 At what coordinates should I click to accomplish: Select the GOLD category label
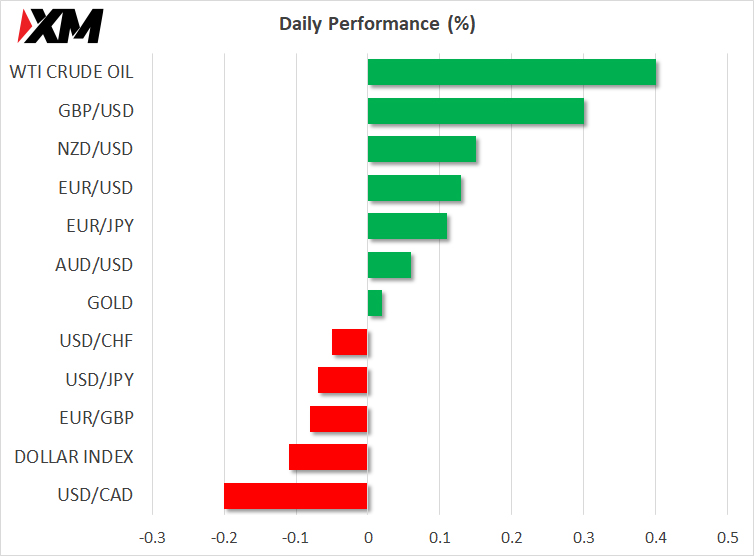click(x=110, y=303)
